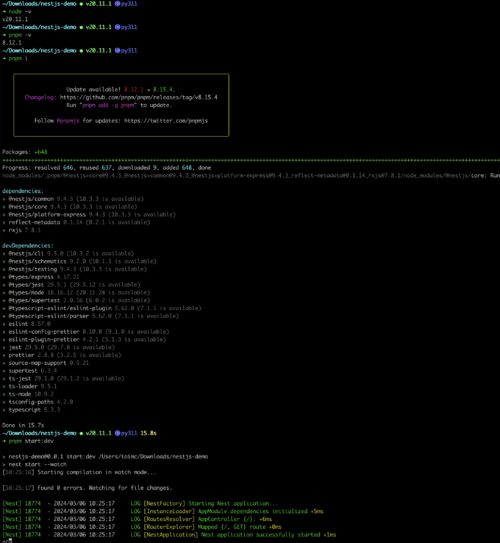Click the "@types/supertest 2.0.16" entry
Screen dimensions: 500x543
point(76,301)
